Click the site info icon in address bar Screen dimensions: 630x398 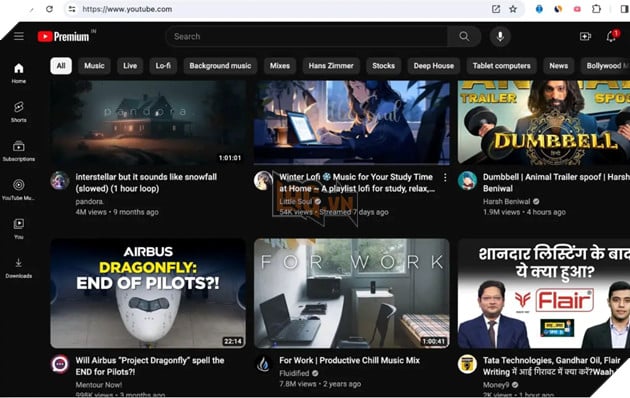pyautogui.click(x=72, y=9)
